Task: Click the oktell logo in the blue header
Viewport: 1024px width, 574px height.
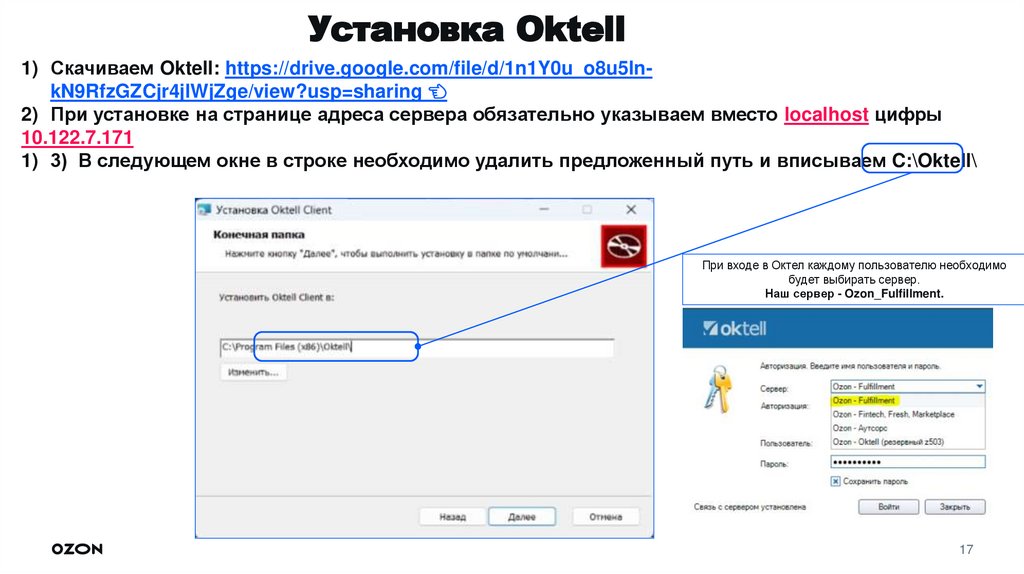Action: click(x=734, y=328)
